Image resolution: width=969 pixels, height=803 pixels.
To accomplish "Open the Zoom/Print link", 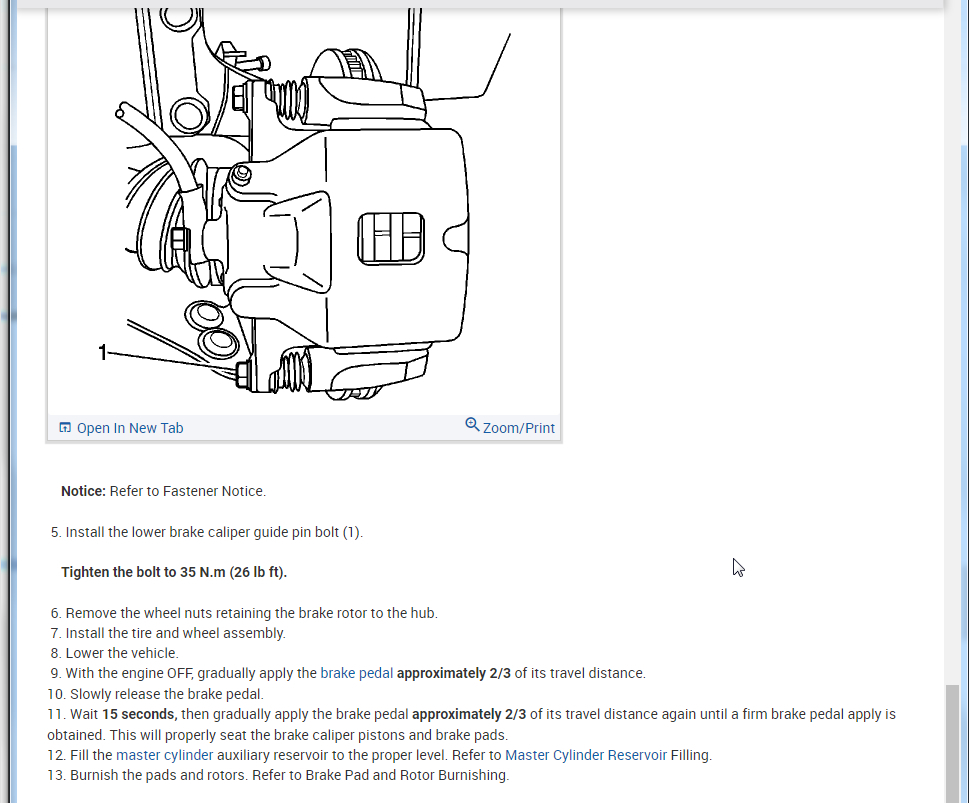I will coord(518,428).
